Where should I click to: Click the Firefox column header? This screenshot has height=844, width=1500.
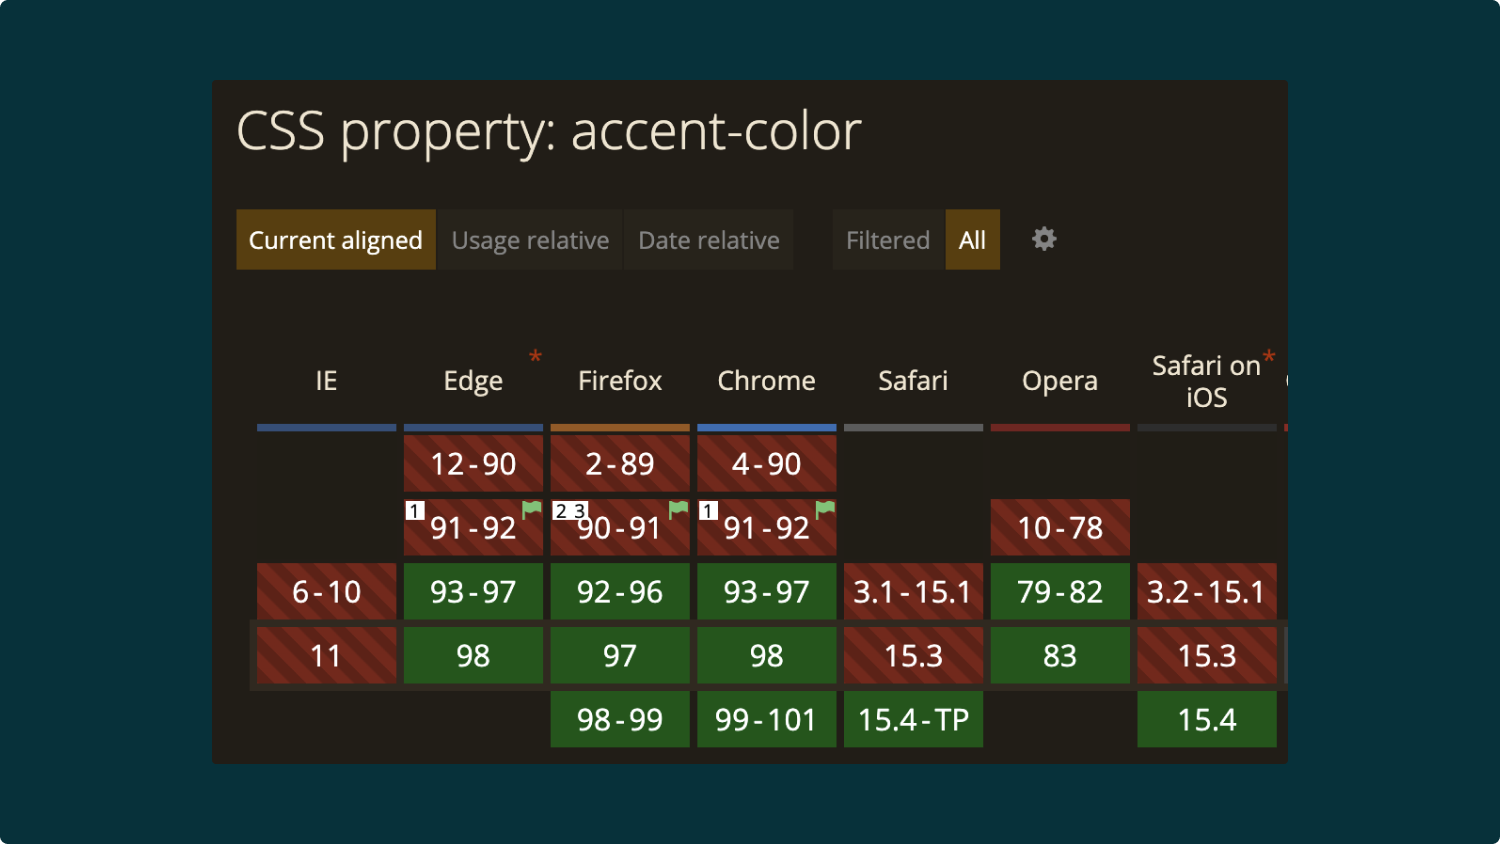620,381
